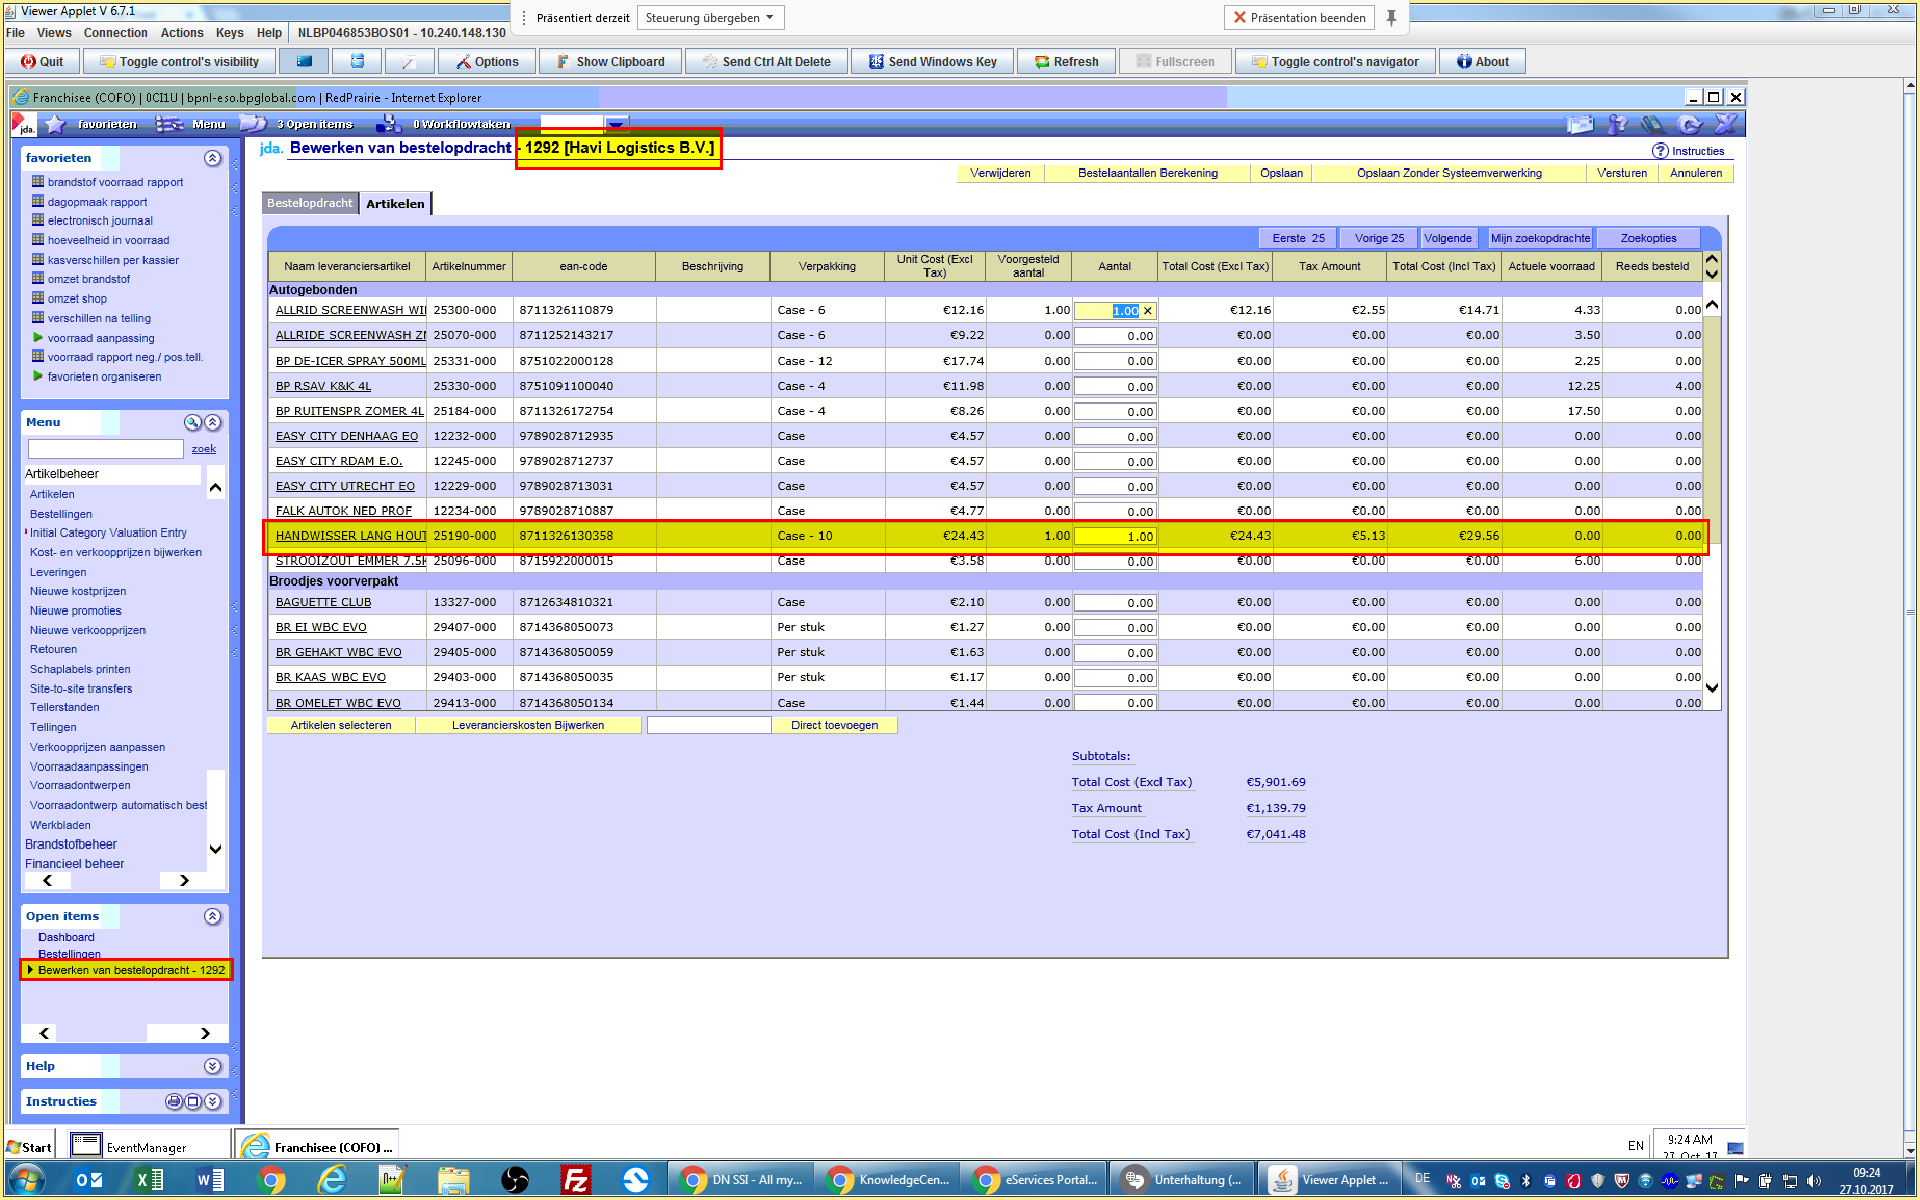Image resolution: width=1920 pixels, height=1200 pixels.
Task: Switch to the Bestelopdracht tab
Action: pyautogui.click(x=310, y=203)
